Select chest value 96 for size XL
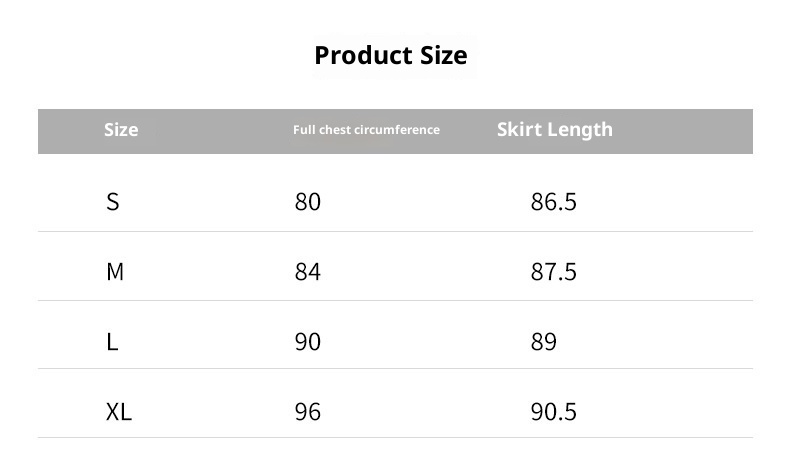The image size is (790, 466). pyautogui.click(x=308, y=412)
